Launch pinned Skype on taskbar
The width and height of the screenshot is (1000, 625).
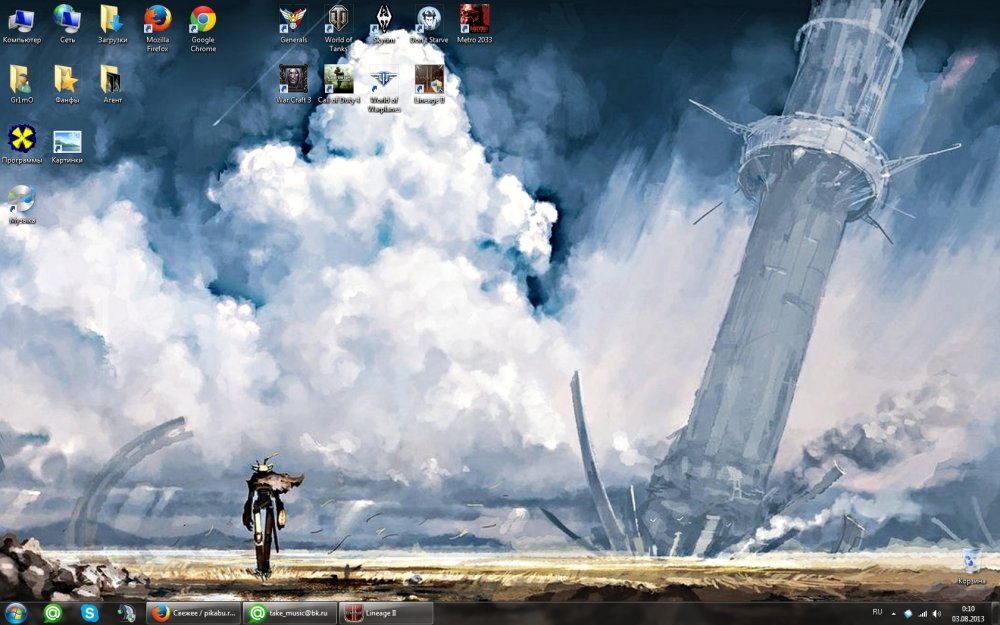90,613
